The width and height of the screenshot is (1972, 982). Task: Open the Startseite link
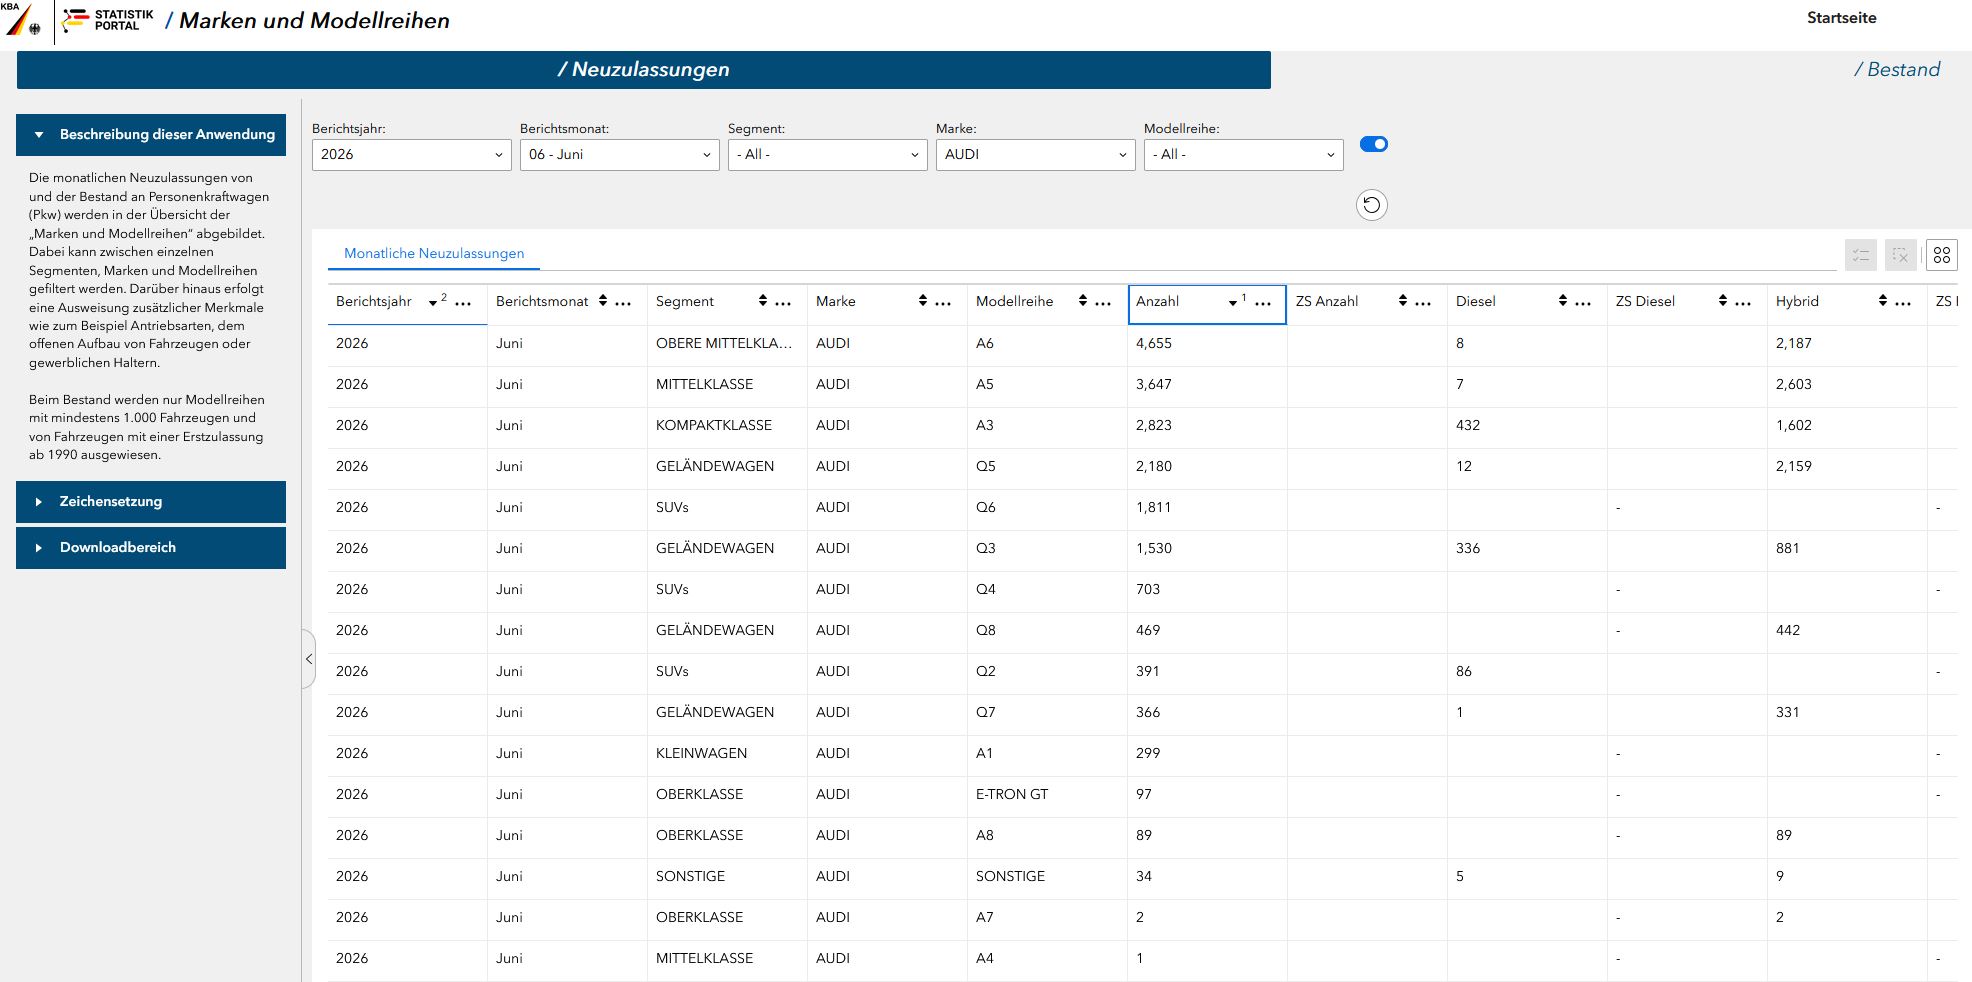pyautogui.click(x=1841, y=18)
